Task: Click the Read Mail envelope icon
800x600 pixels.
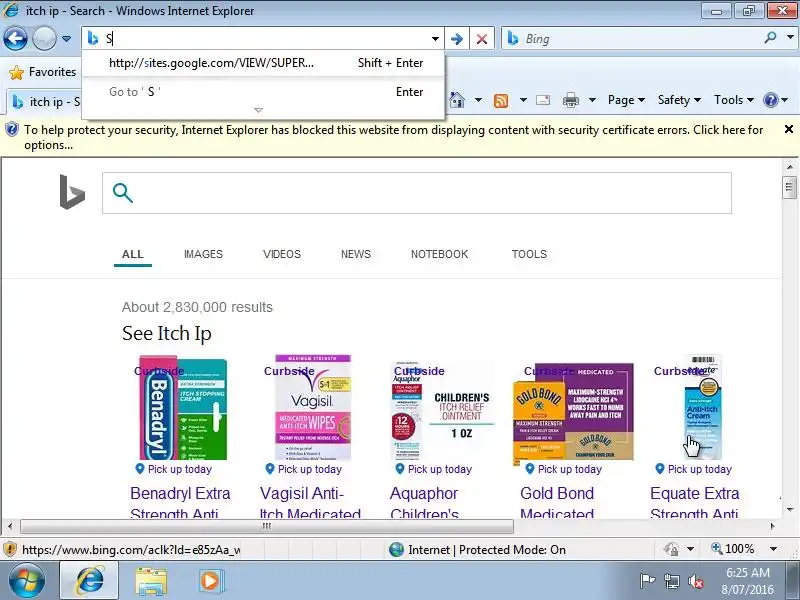Action: click(x=543, y=100)
